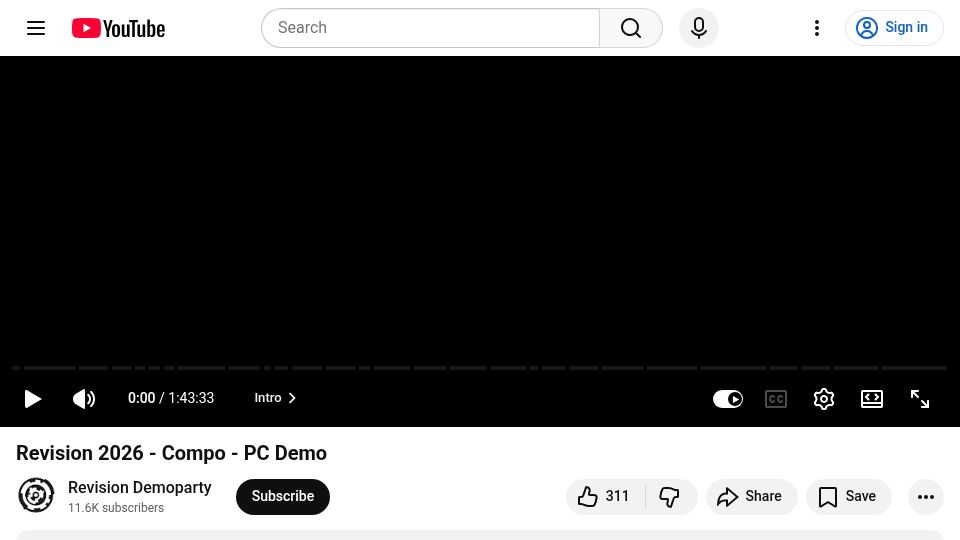Open Revision Demoparty channel avatar
Viewport: 960px width, 540px height.
coord(36,495)
